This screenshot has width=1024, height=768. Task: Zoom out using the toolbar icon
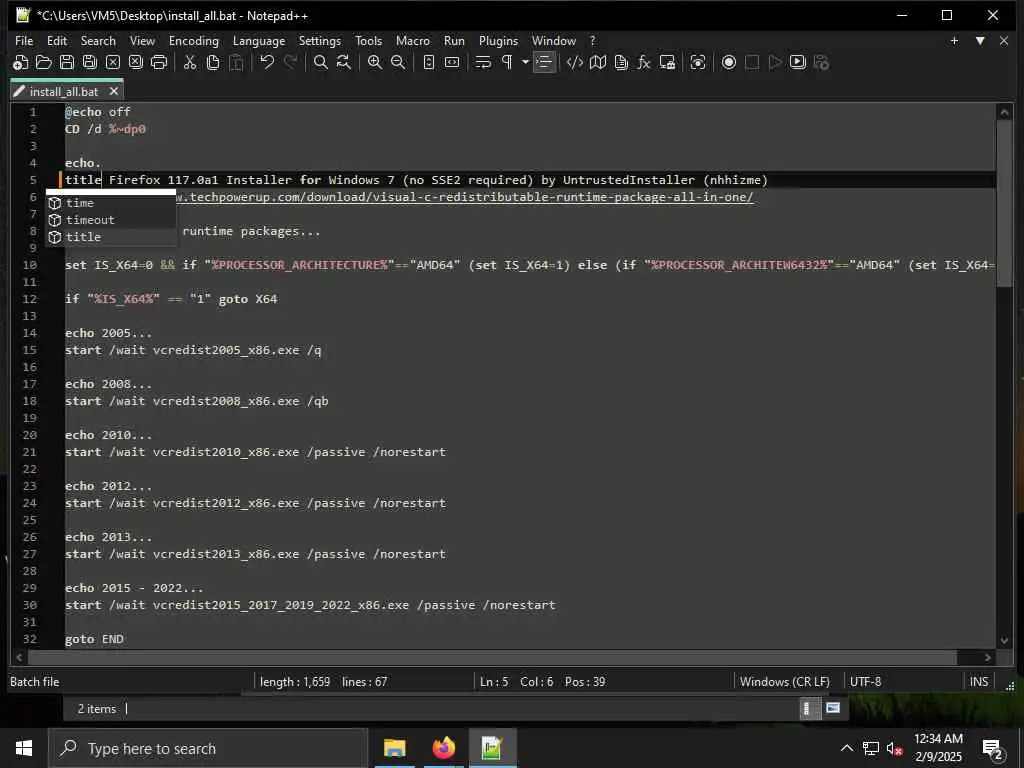398,62
